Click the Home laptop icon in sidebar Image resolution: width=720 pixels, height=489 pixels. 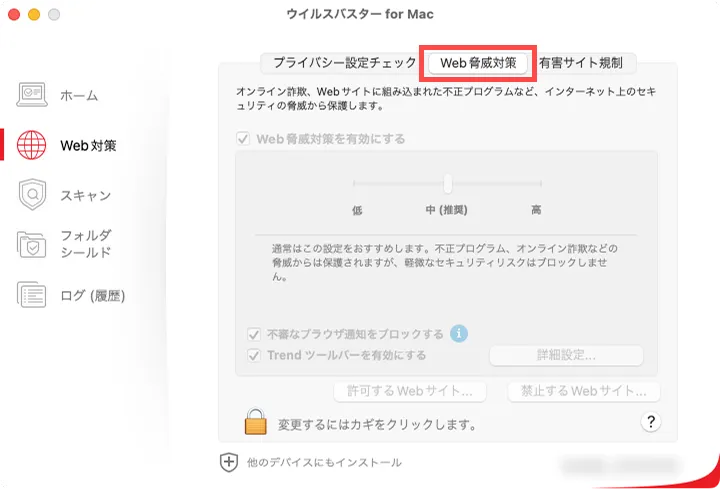32,95
